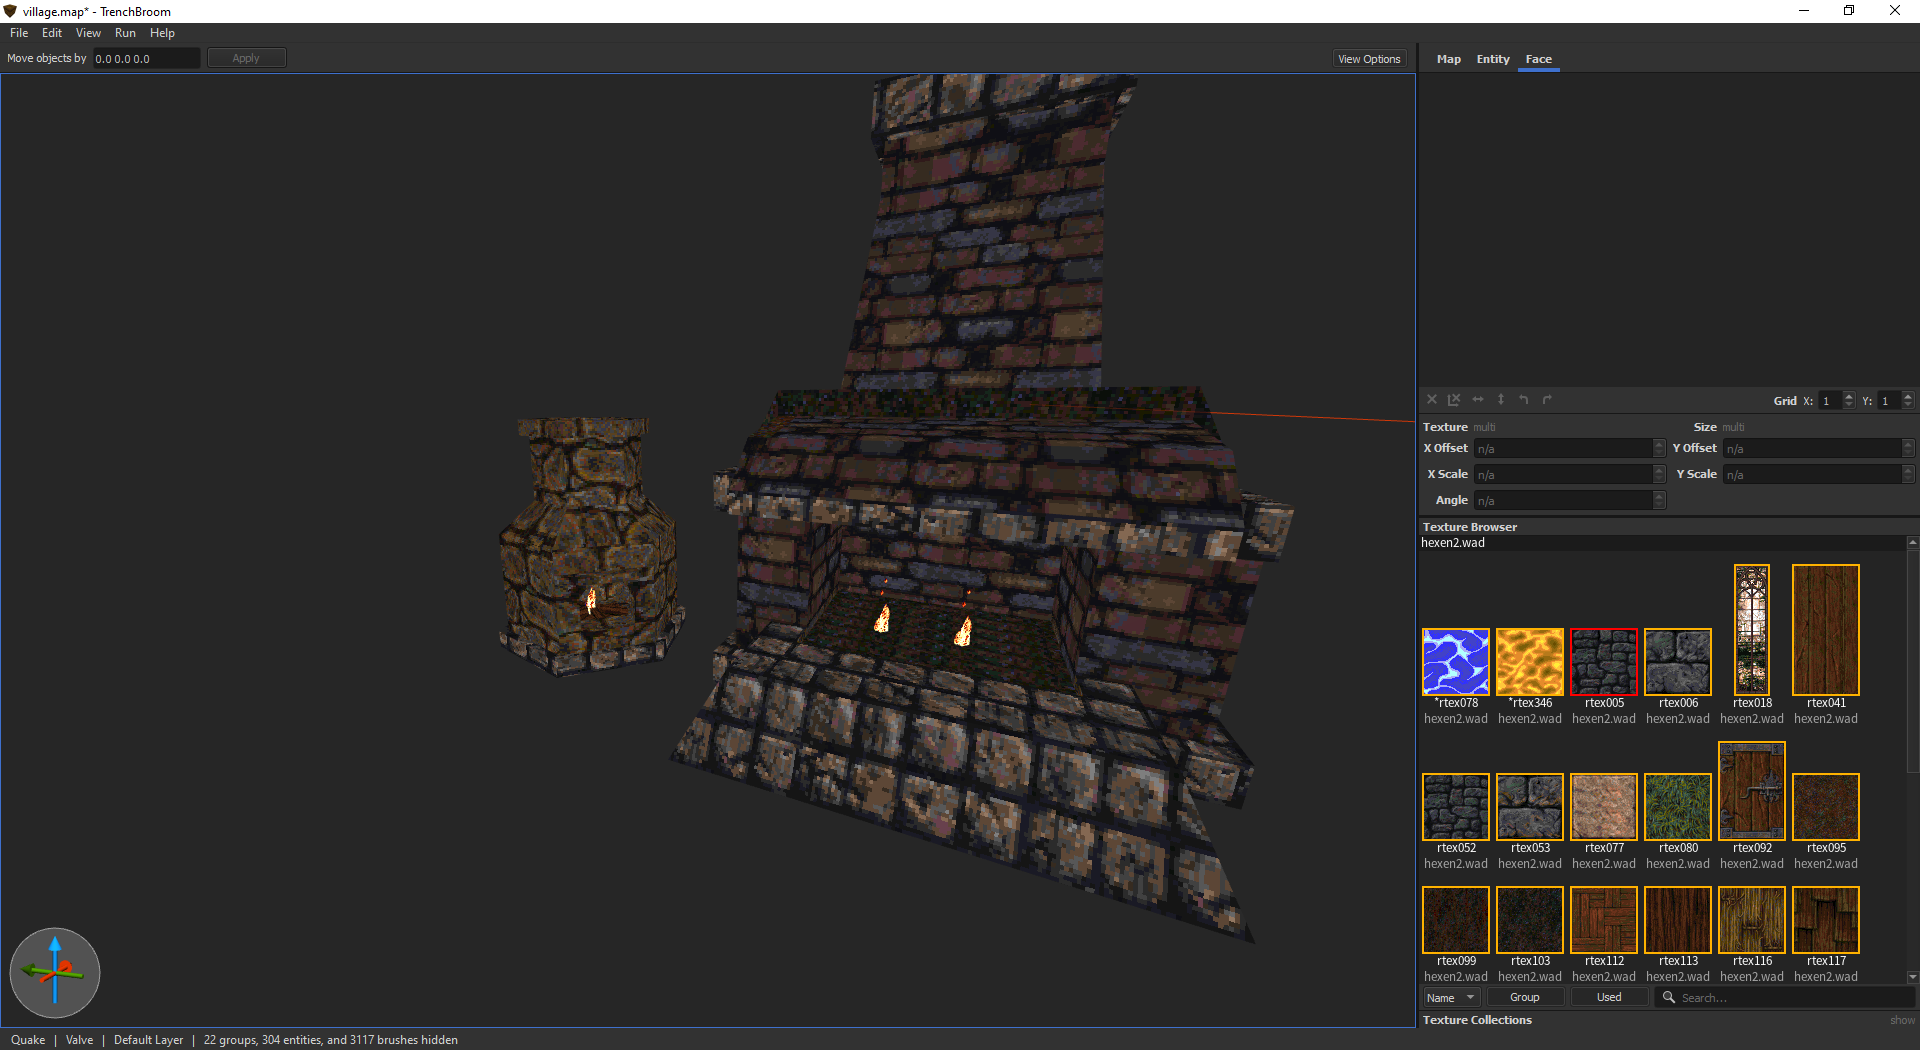This screenshot has height=1050, width=1920.
Task: Click the X Scale spinner arrows
Action: click(x=1659, y=474)
